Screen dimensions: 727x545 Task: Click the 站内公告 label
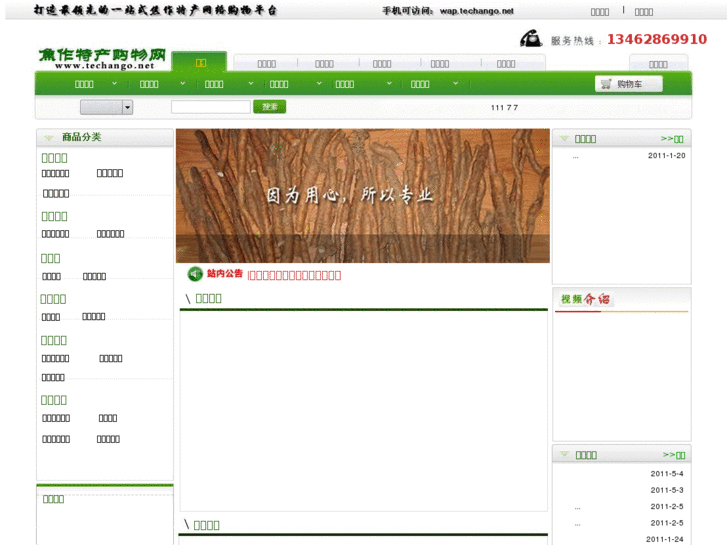coord(224,274)
